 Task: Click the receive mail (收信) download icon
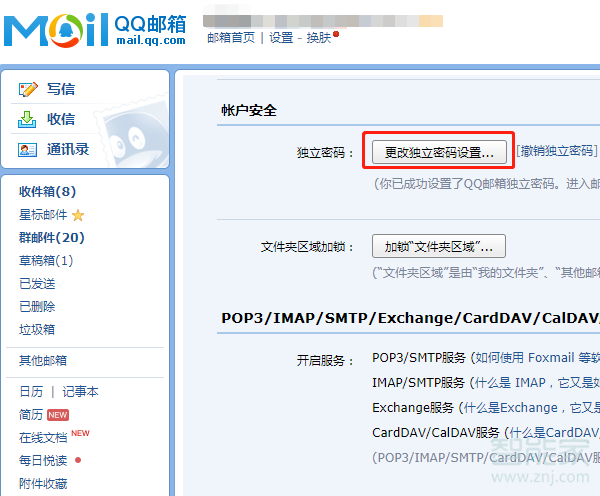click(28, 119)
